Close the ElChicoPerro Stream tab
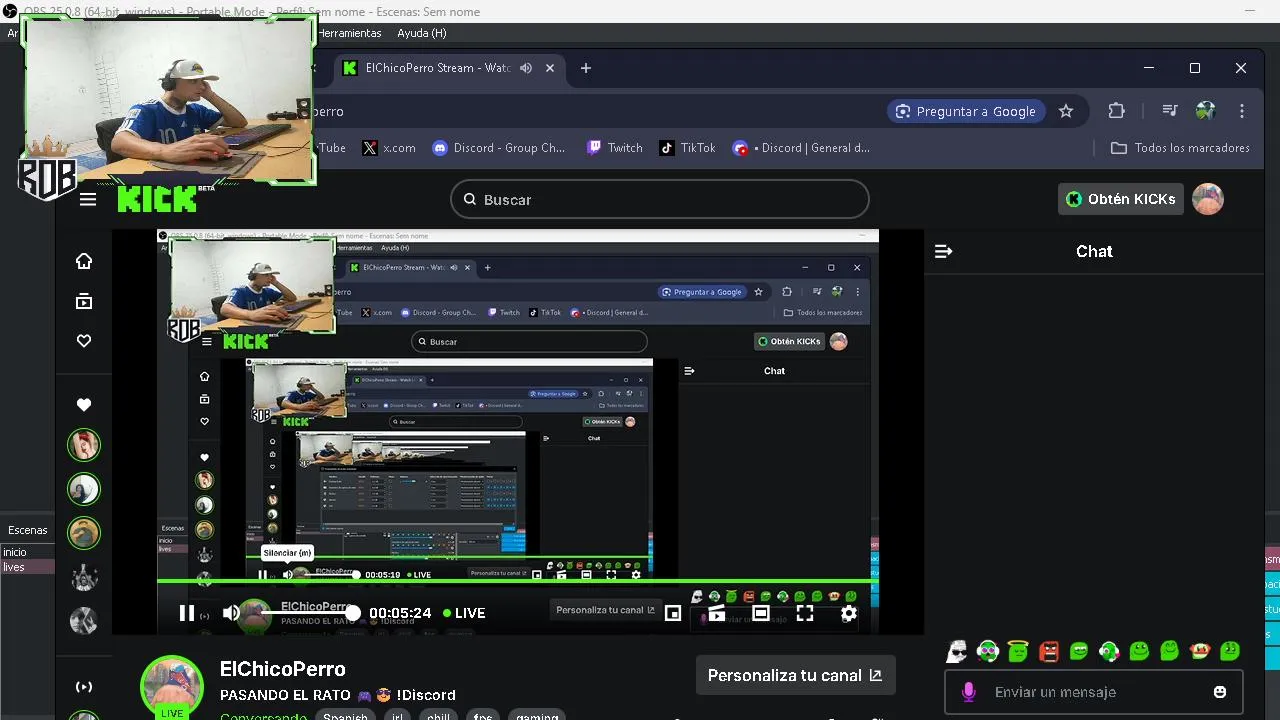The width and height of the screenshot is (1280, 720). pyautogui.click(x=550, y=68)
